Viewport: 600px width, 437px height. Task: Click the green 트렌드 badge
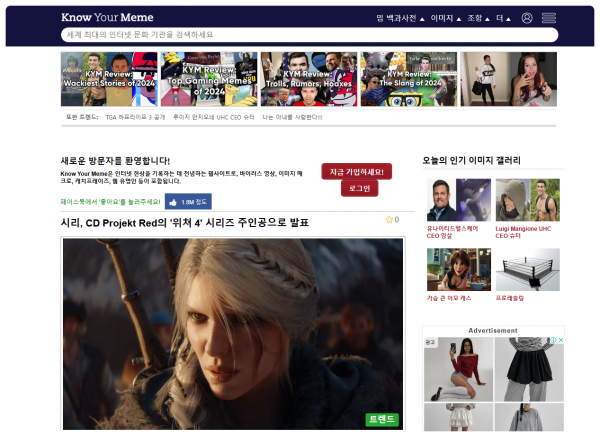pos(382,420)
